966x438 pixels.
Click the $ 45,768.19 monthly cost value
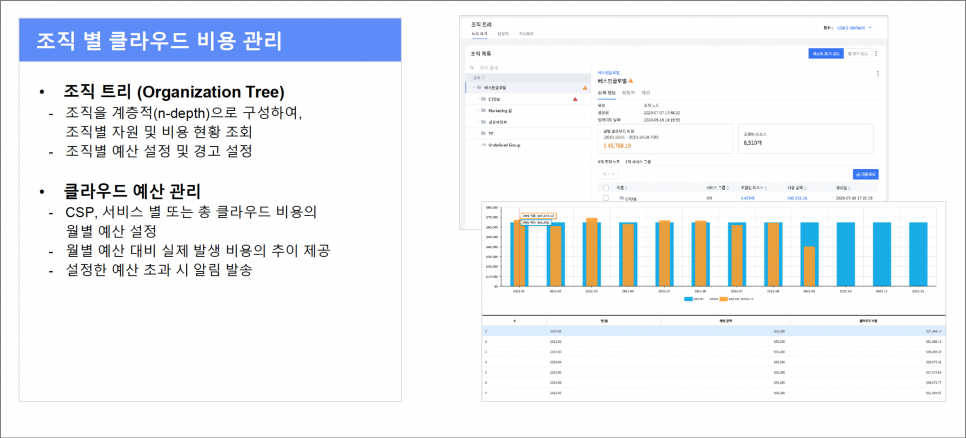[x=617, y=145]
